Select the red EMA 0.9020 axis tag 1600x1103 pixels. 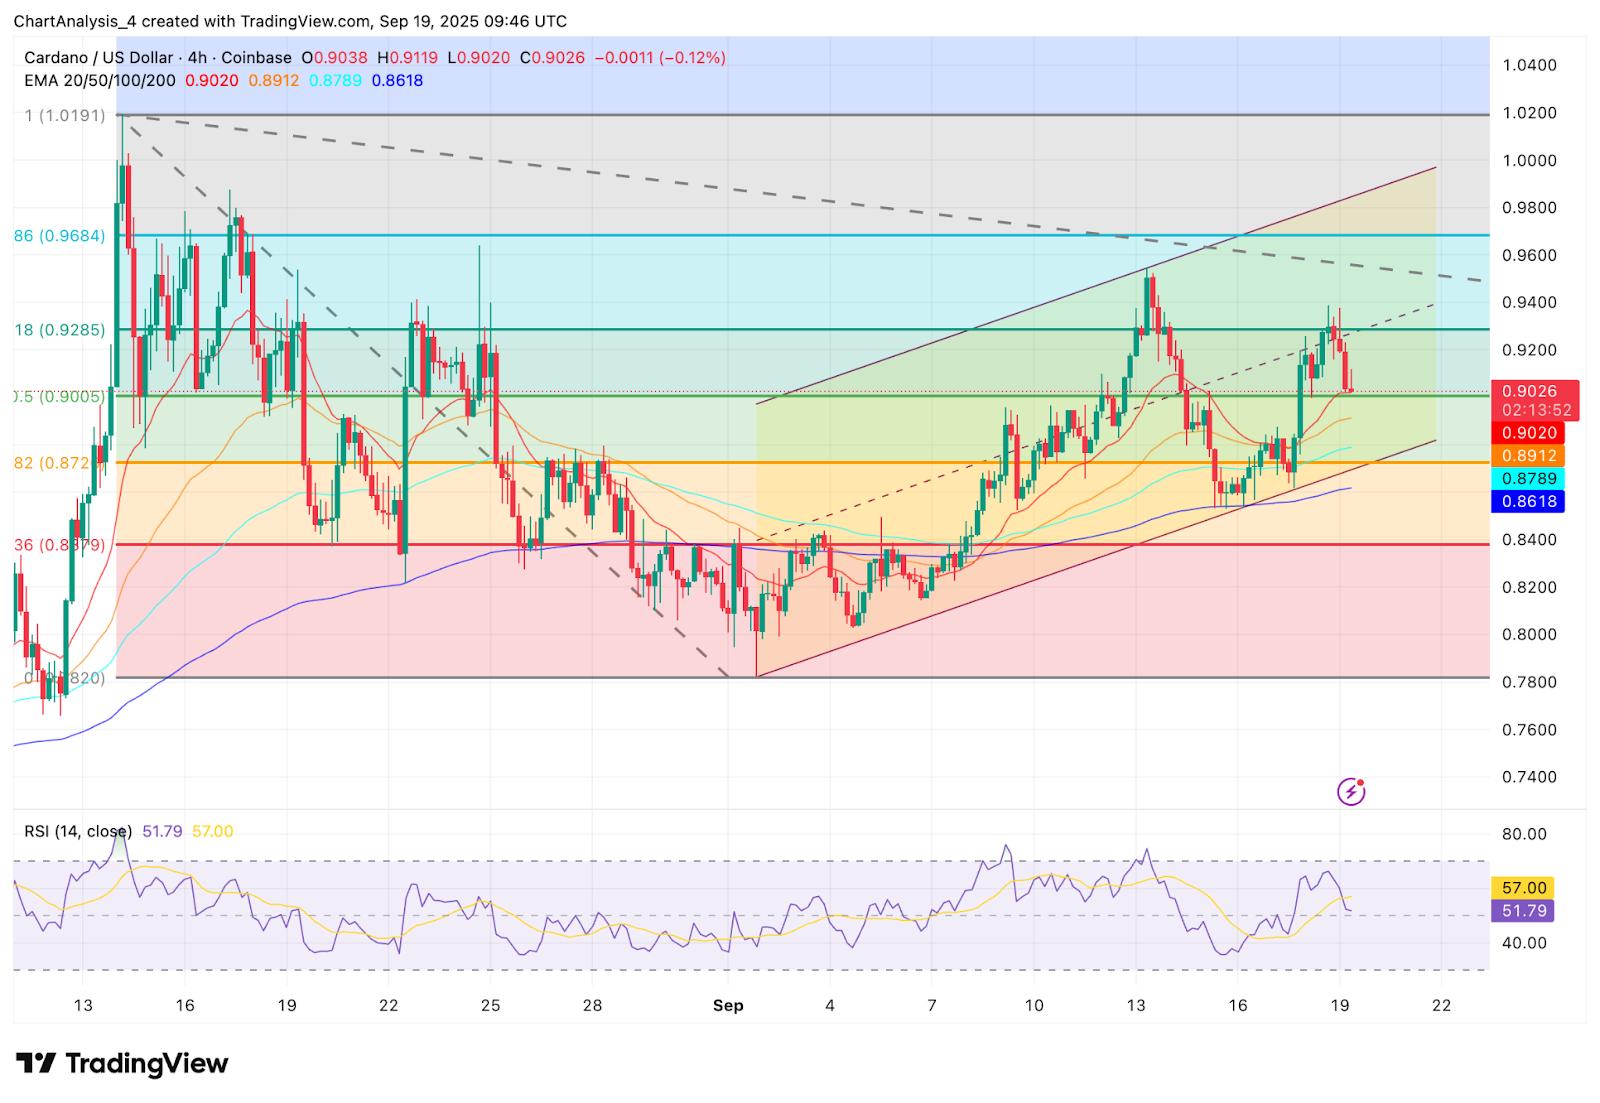(1524, 433)
